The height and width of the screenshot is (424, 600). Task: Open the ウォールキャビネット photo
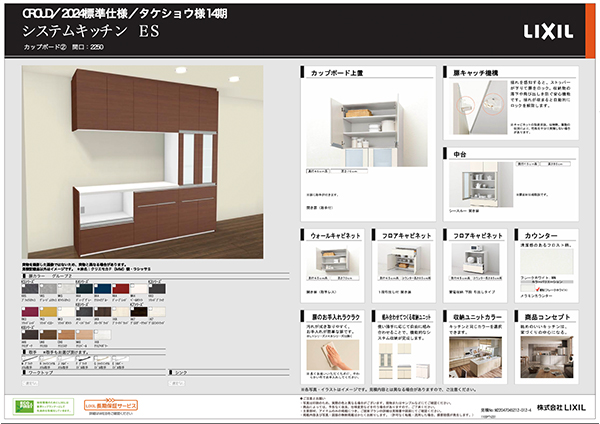click(x=333, y=260)
